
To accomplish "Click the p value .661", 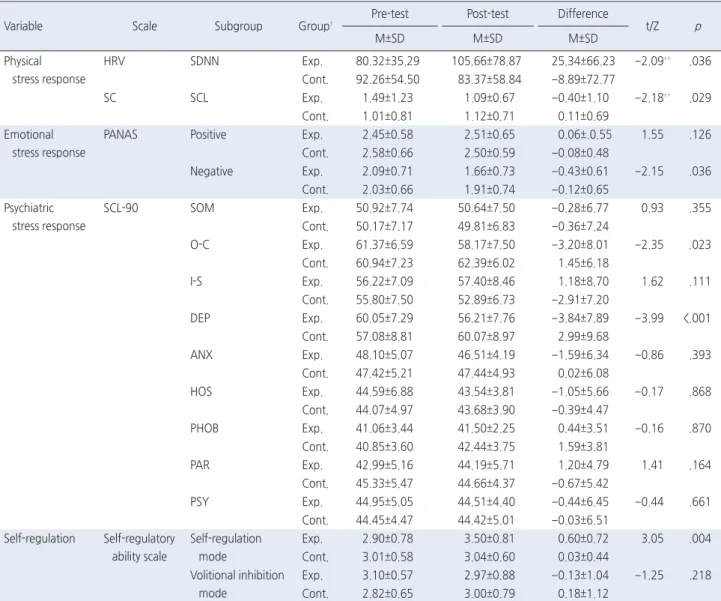I will [x=700, y=502].
